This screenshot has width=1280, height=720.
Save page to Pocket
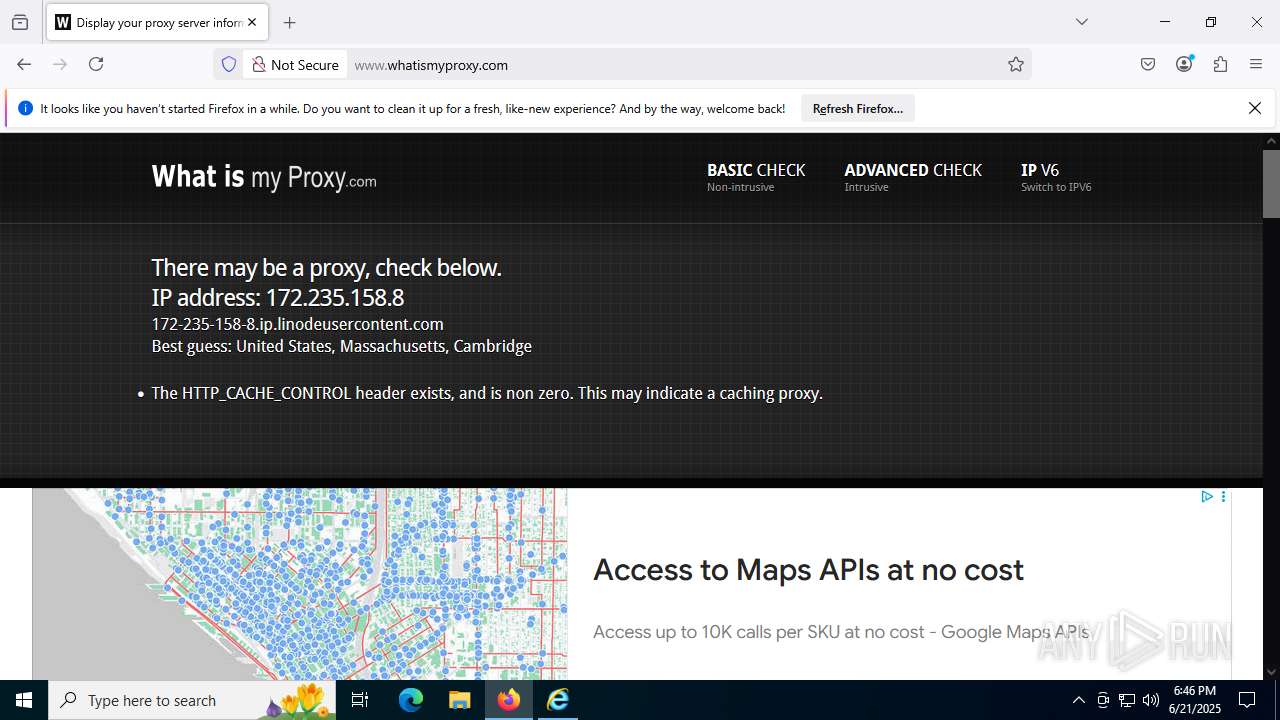point(1148,64)
